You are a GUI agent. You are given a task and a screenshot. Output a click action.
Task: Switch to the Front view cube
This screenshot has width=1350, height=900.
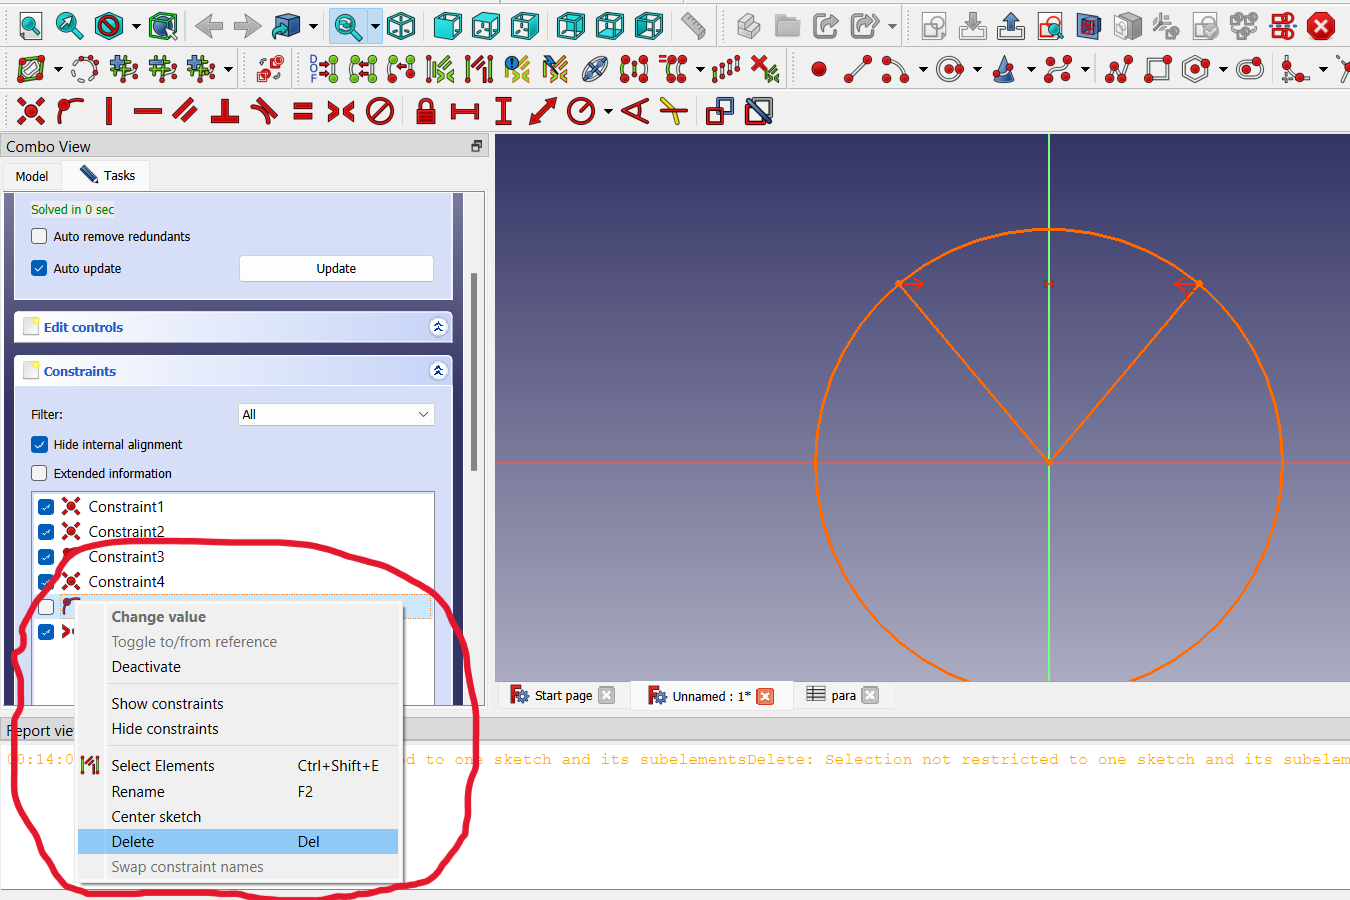point(447,26)
